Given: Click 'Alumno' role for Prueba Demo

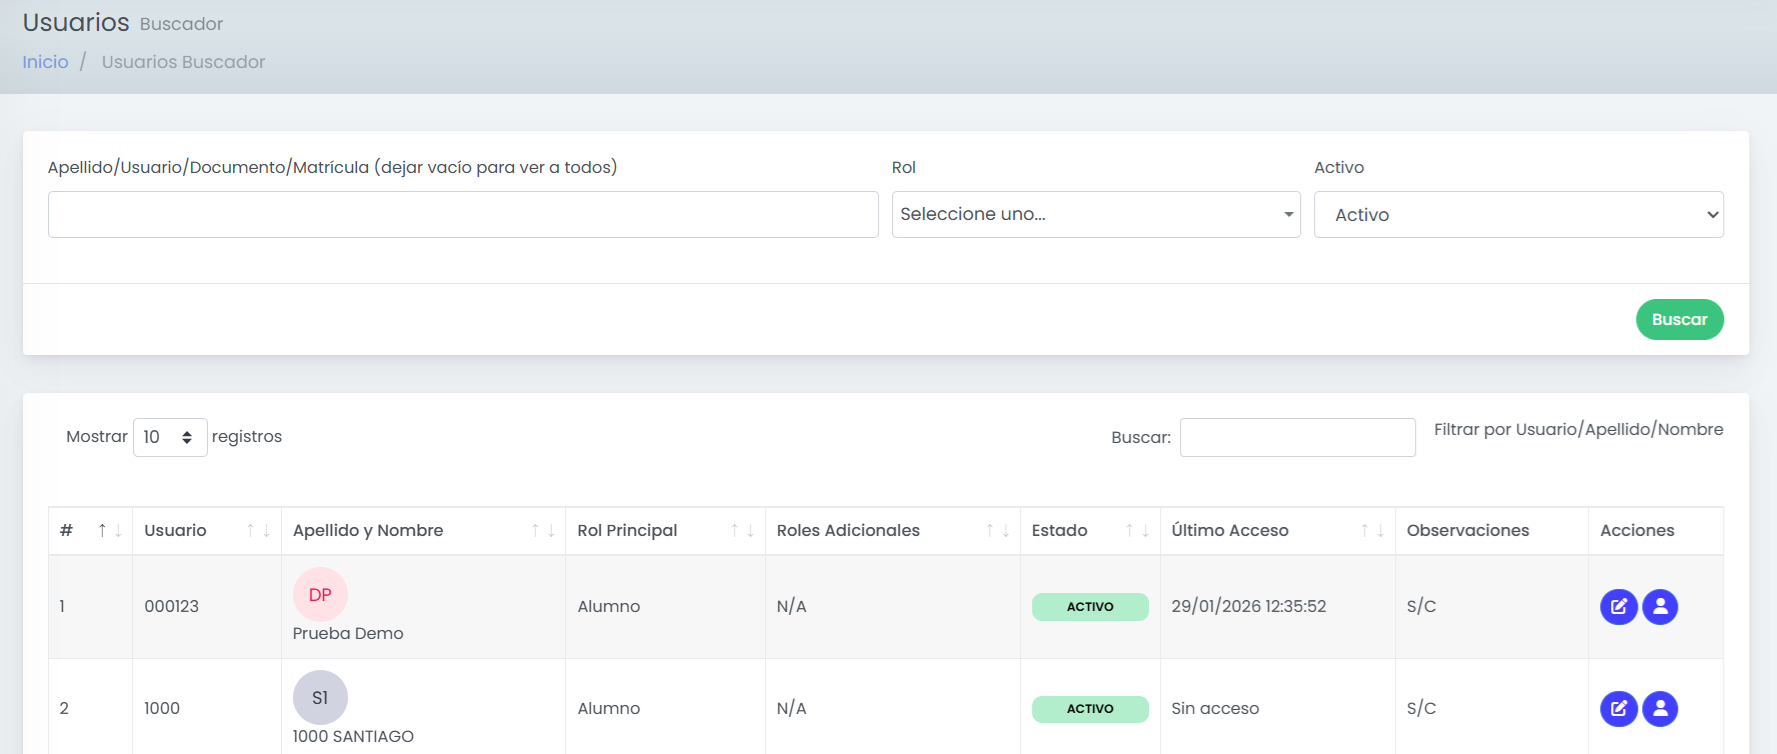Looking at the screenshot, I should tap(609, 606).
